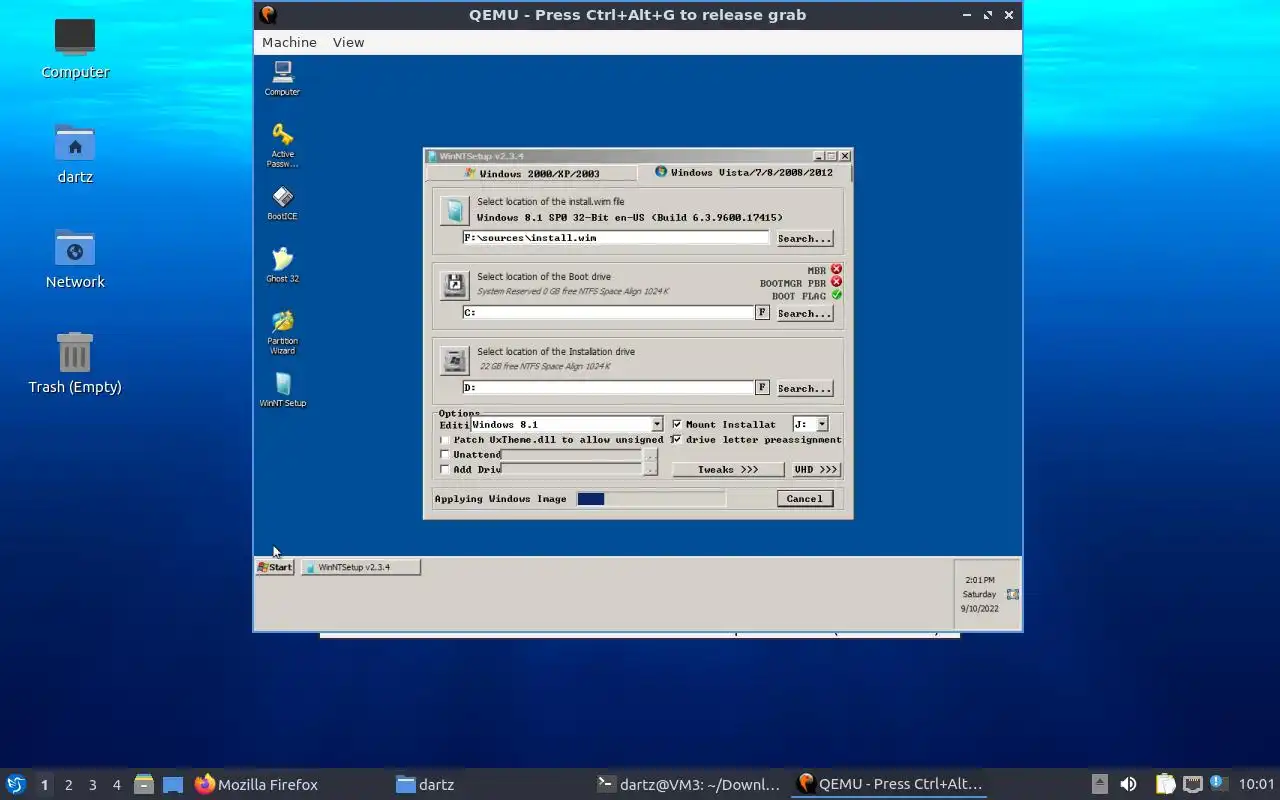1280x800 pixels.
Task: Click the F format button beside D:
Action: tap(762, 388)
